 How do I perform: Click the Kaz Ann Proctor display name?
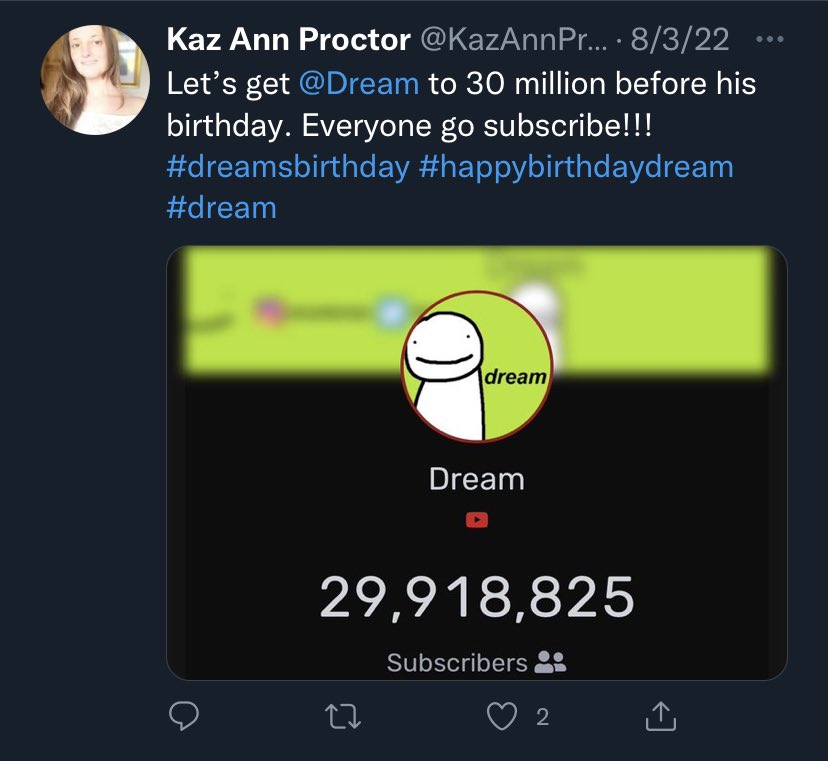click(x=288, y=40)
